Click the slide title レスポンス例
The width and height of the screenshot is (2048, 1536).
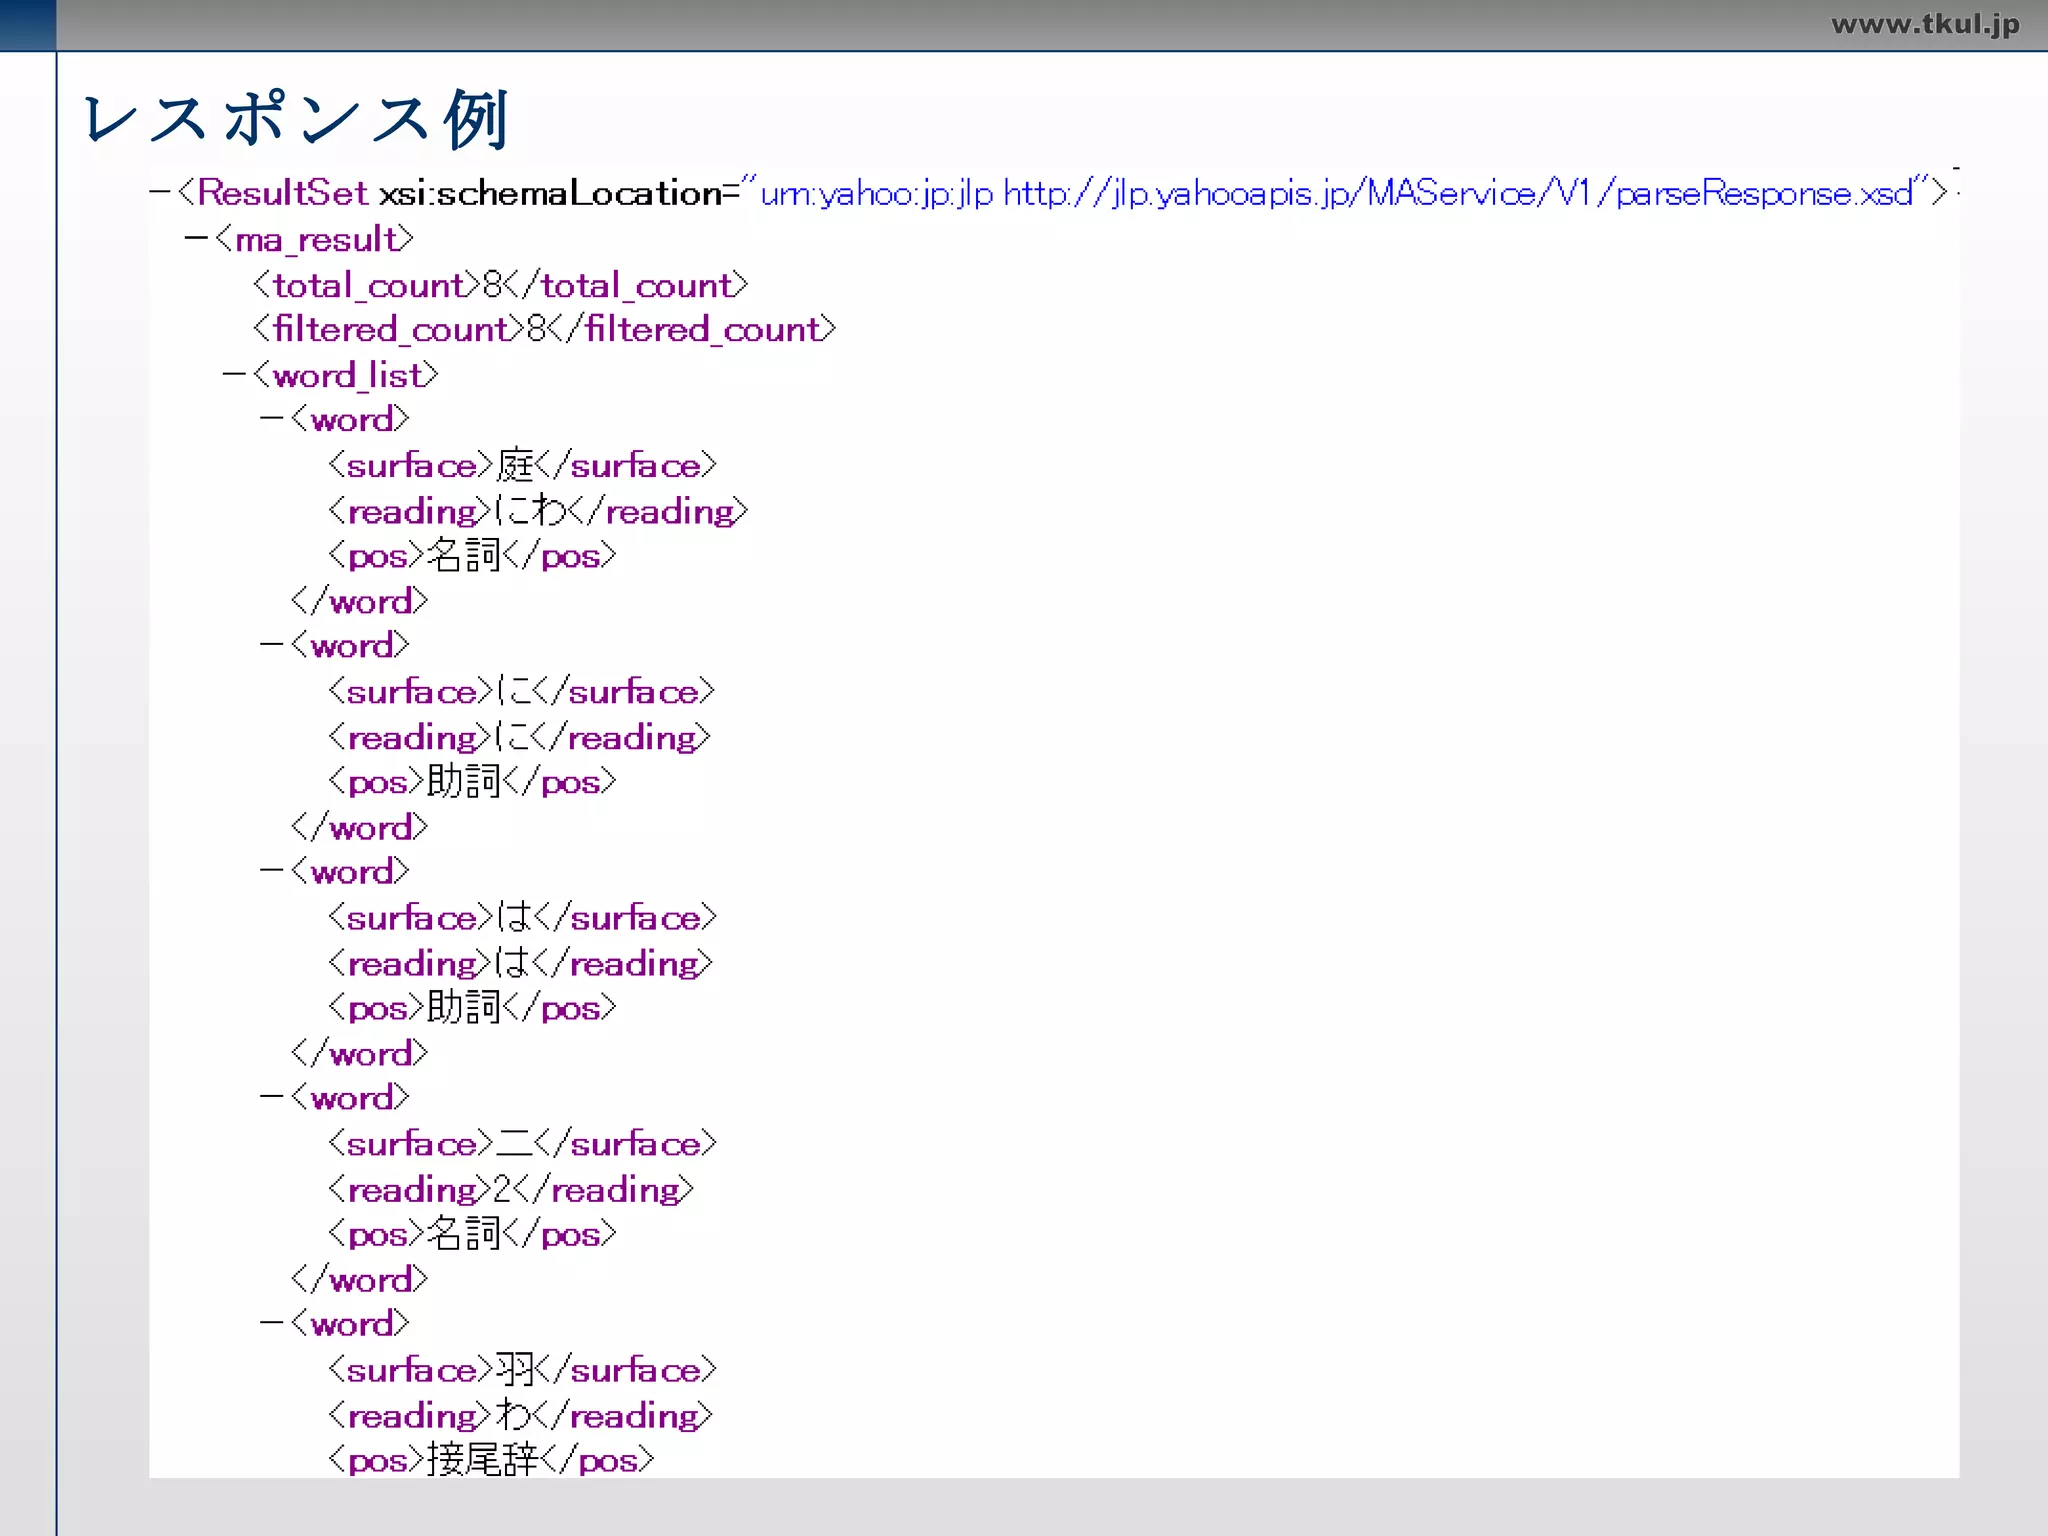pos(297,118)
